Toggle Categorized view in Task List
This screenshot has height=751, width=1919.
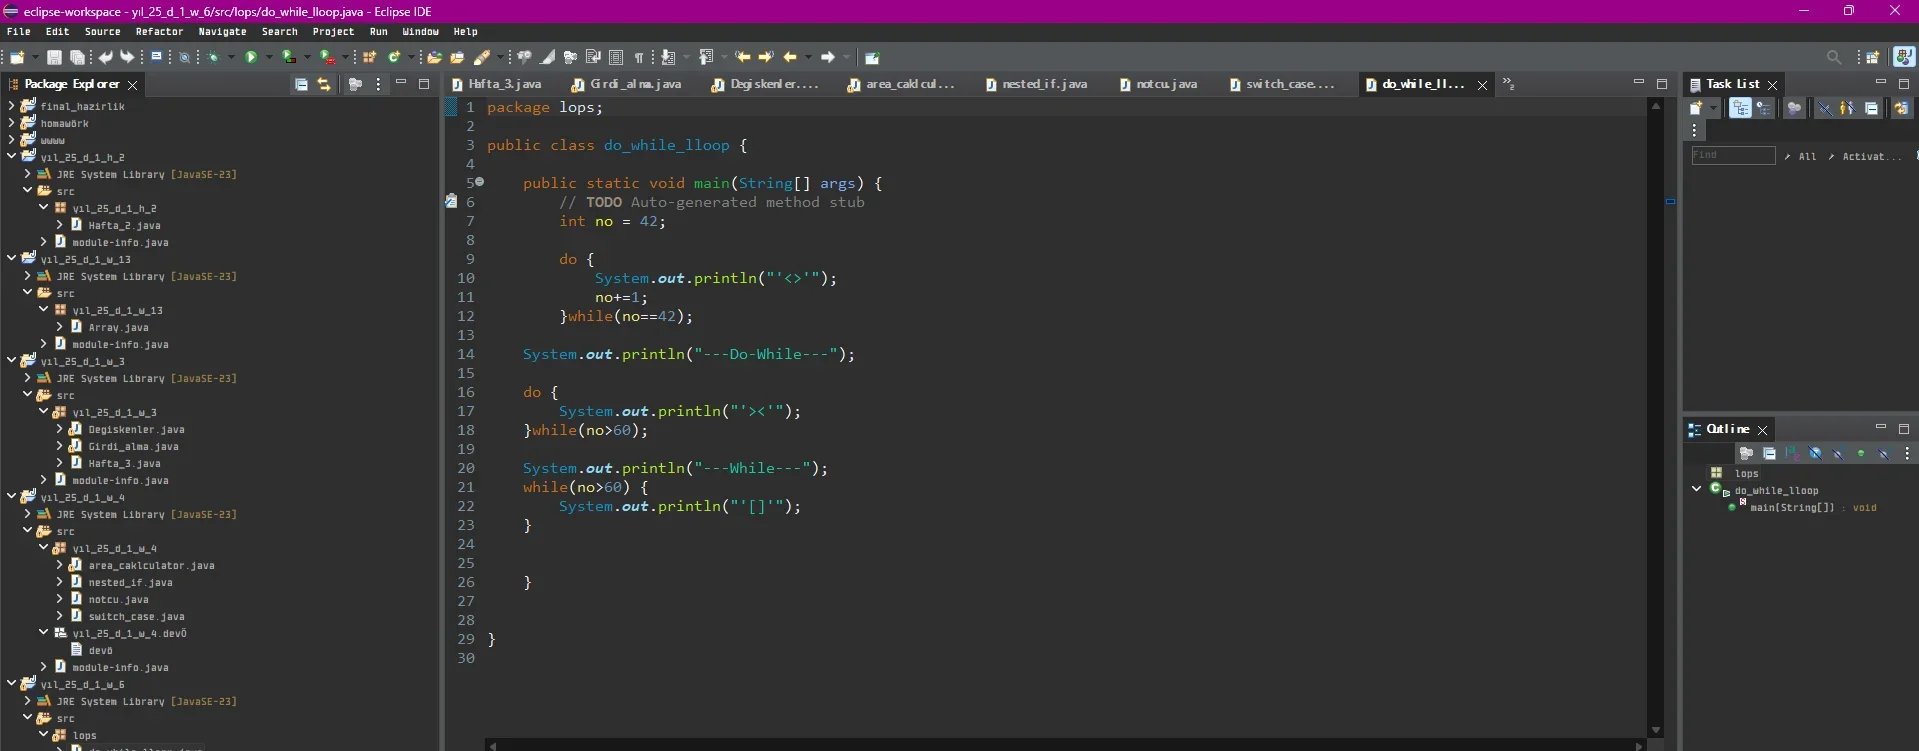pos(1741,108)
